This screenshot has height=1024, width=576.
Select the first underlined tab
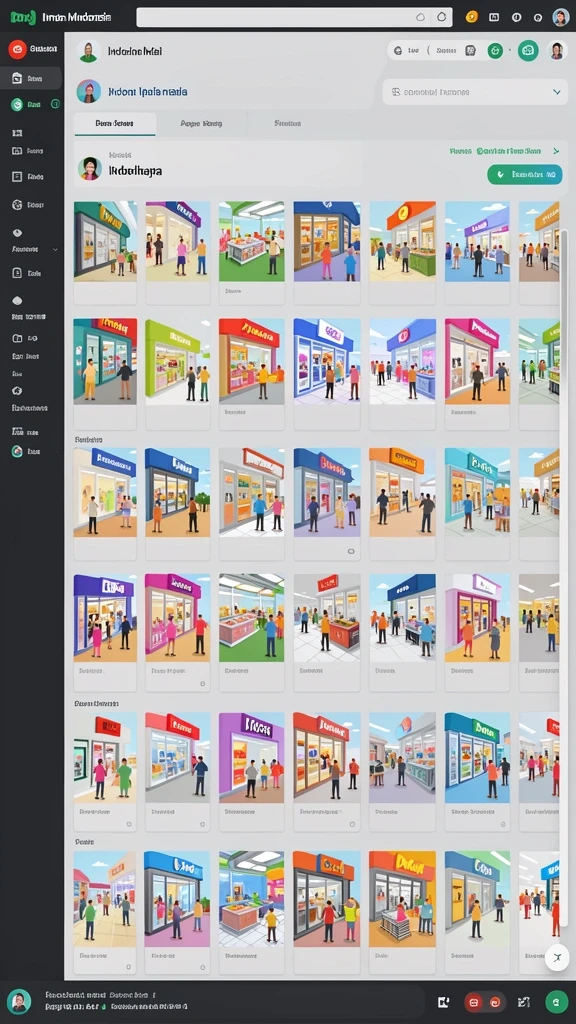pyautogui.click(x=114, y=123)
